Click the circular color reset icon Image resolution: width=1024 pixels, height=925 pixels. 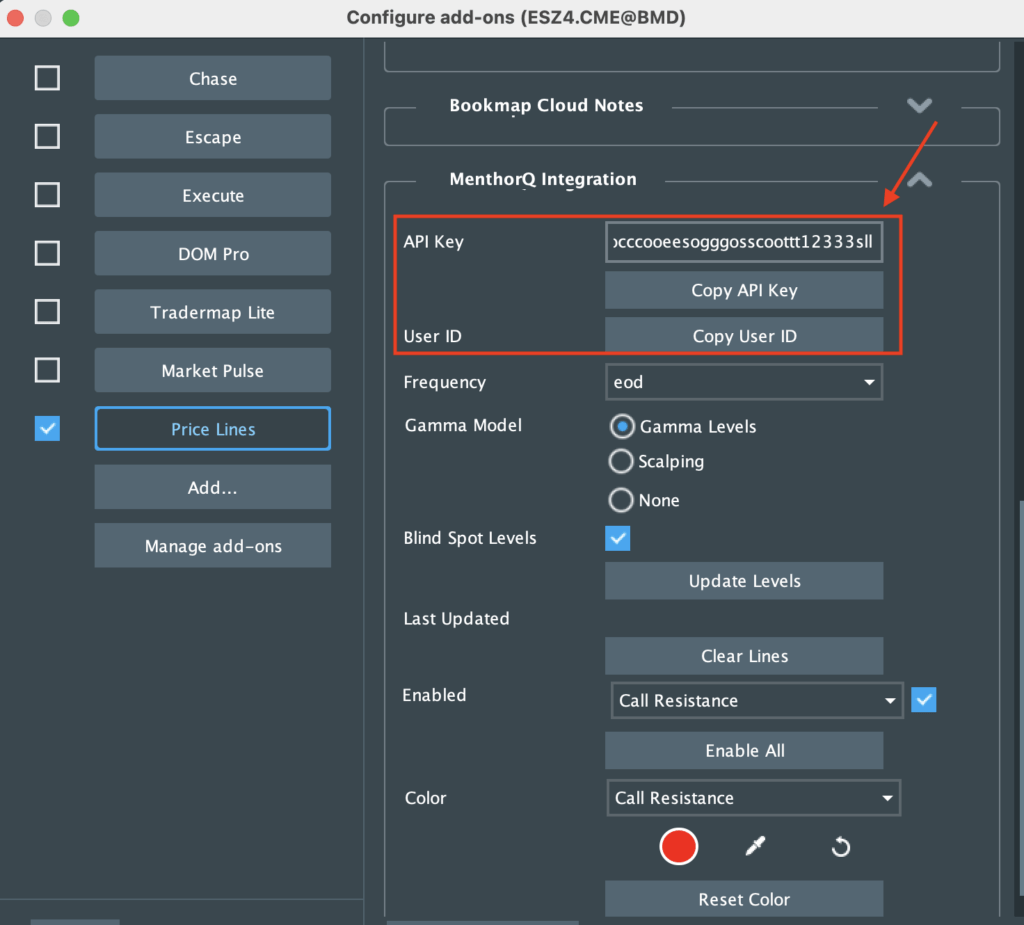pyautogui.click(x=840, y=846)
